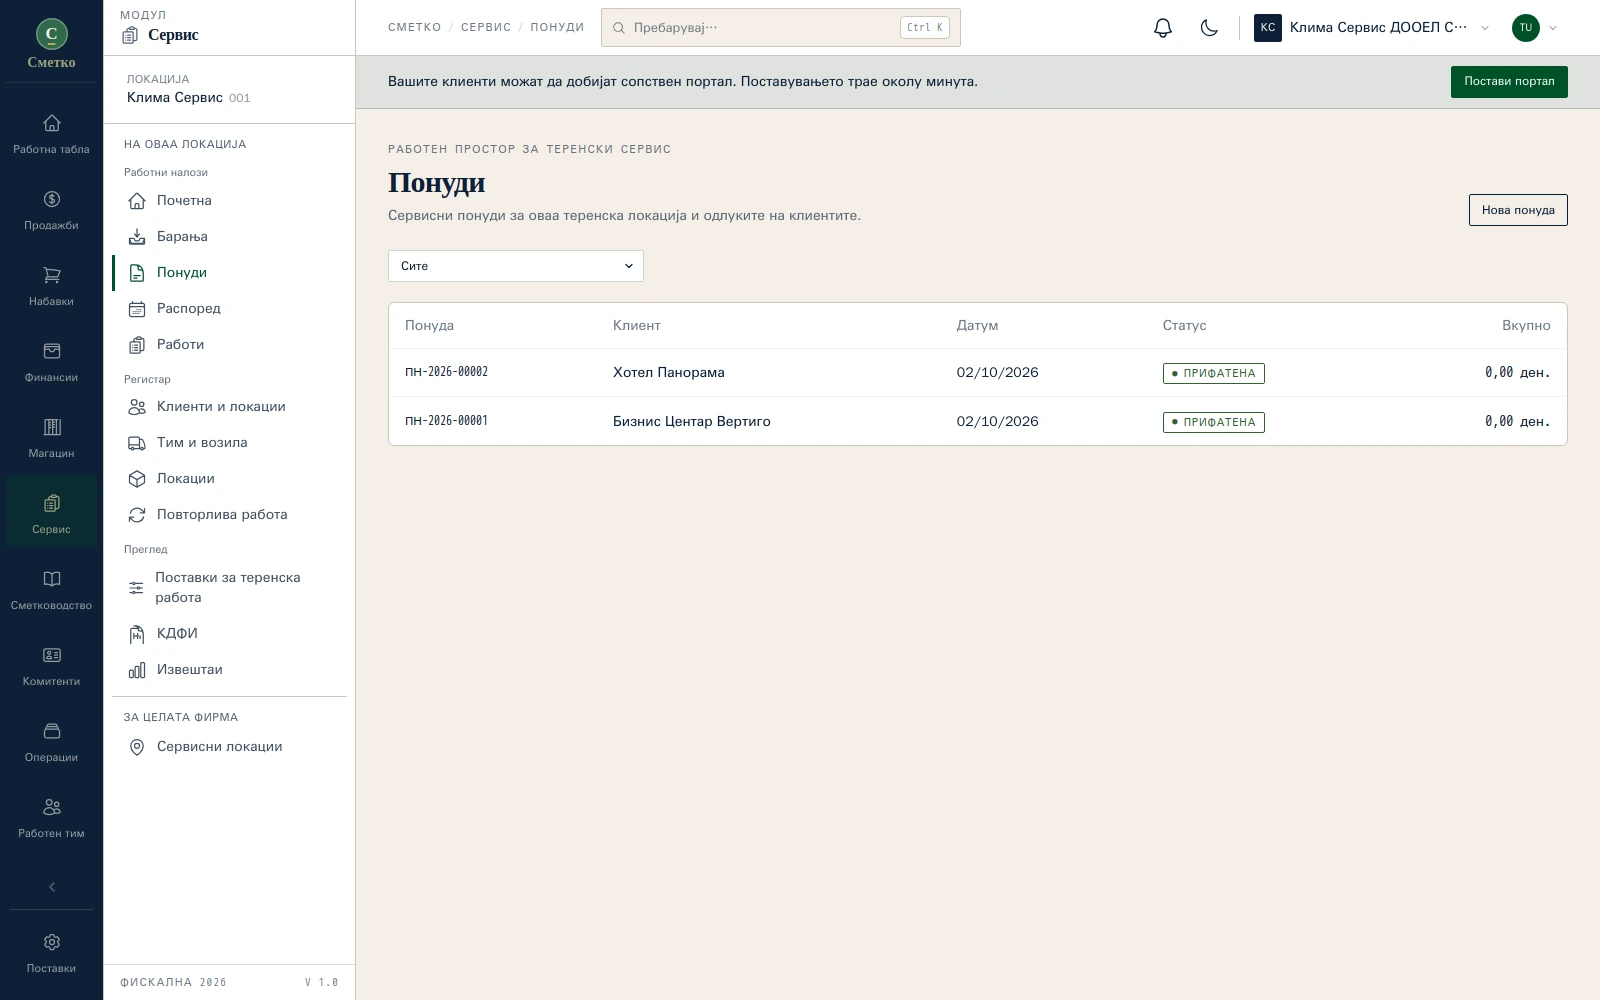Click the Сметко logo

pyautogui.click(x=51, y=44)
